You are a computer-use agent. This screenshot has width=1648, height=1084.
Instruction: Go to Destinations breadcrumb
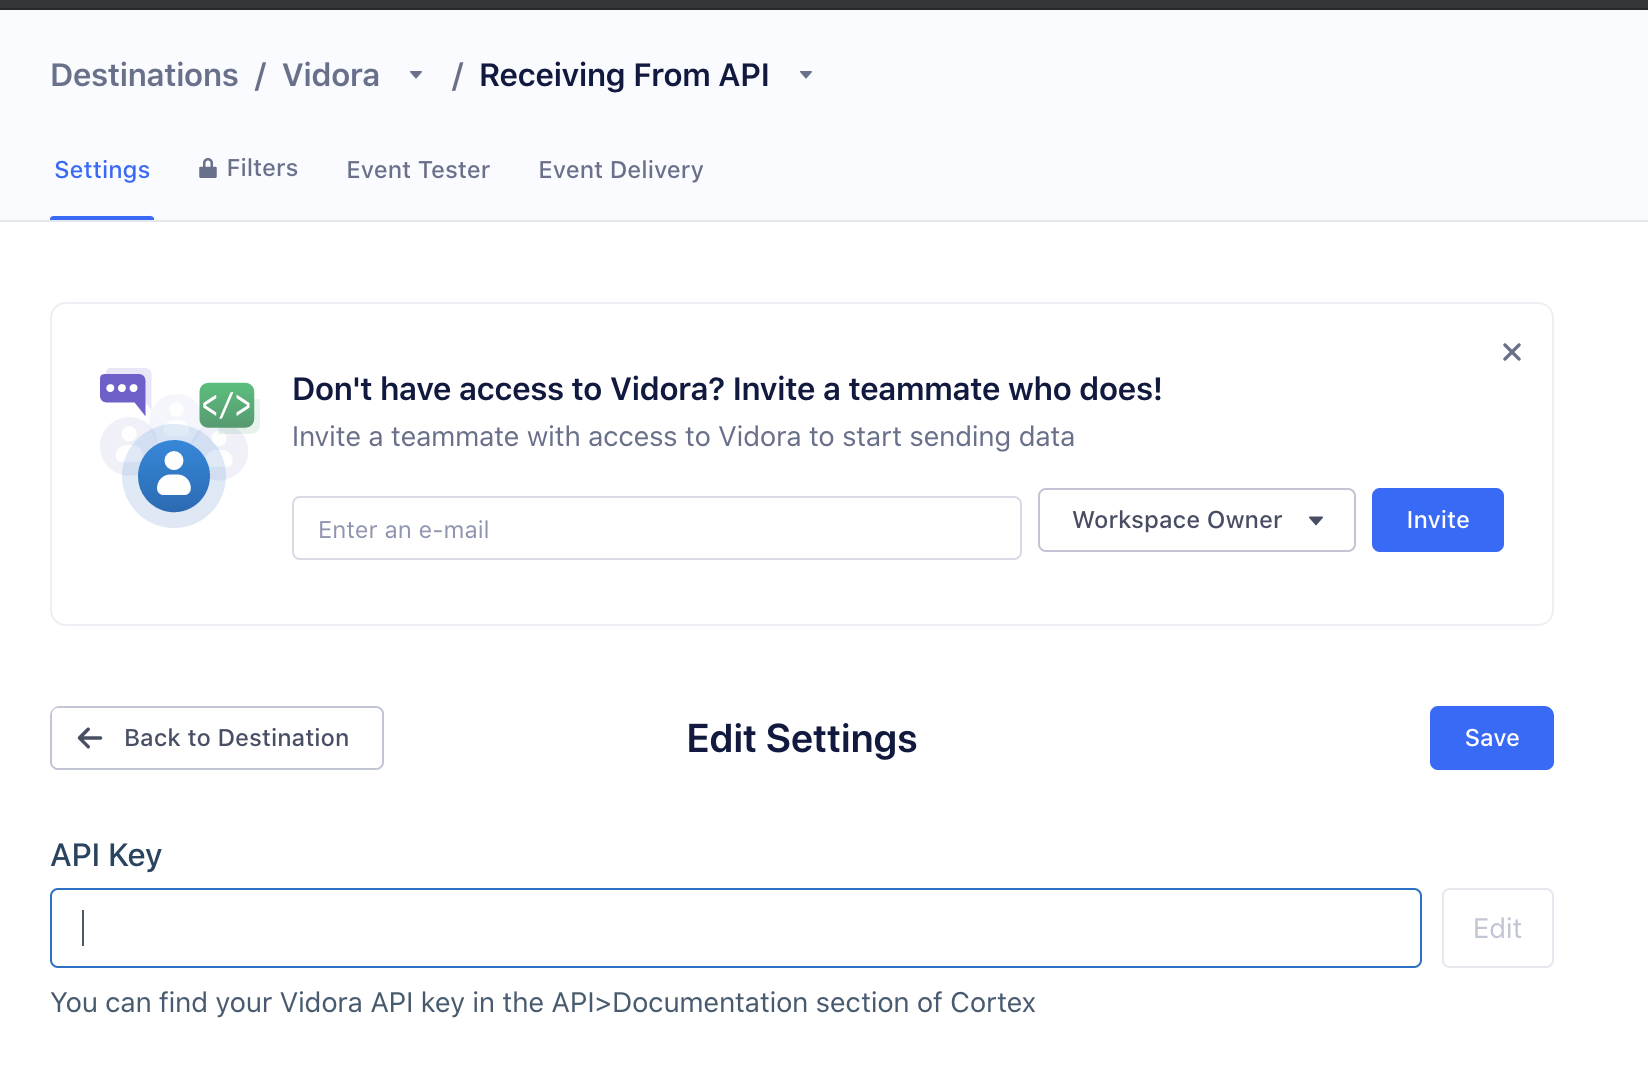pyautogui.click(x=144, y=75)
